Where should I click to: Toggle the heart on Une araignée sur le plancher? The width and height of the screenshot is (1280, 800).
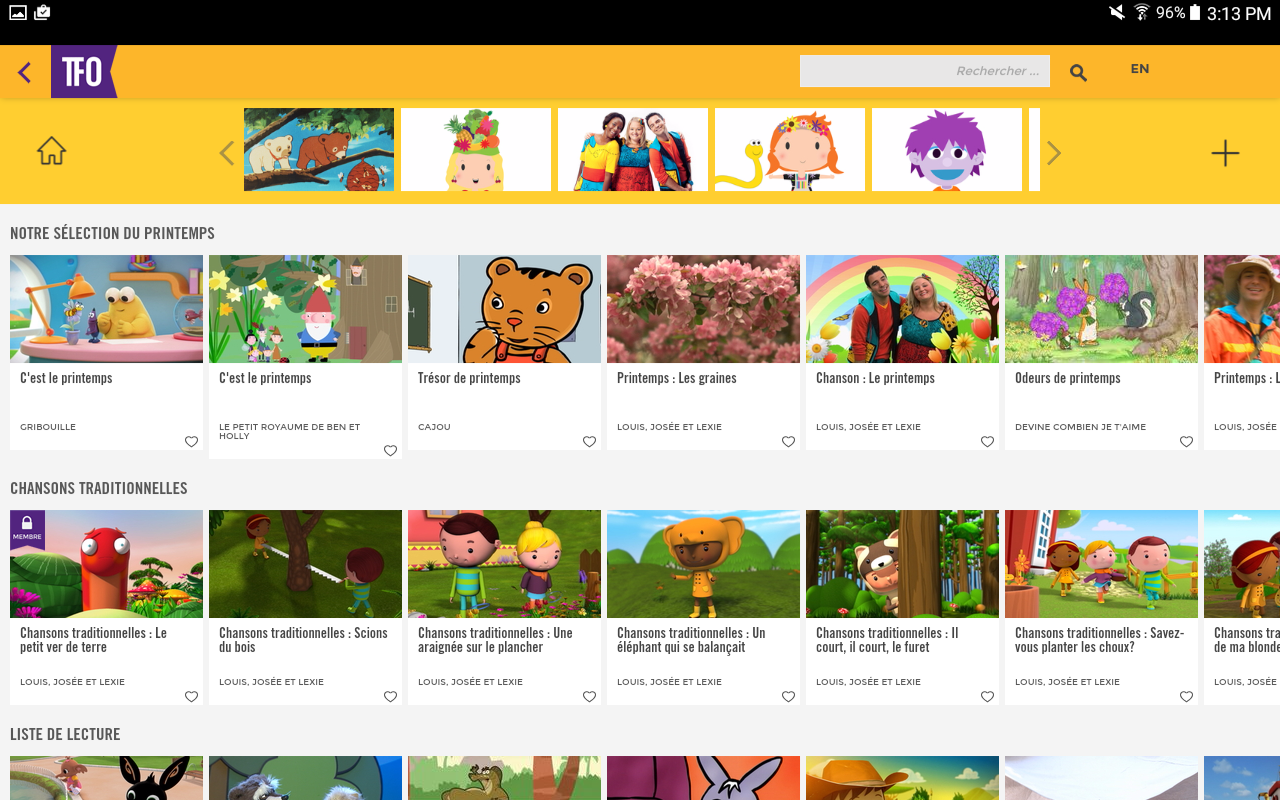click(x=589, y=697)
